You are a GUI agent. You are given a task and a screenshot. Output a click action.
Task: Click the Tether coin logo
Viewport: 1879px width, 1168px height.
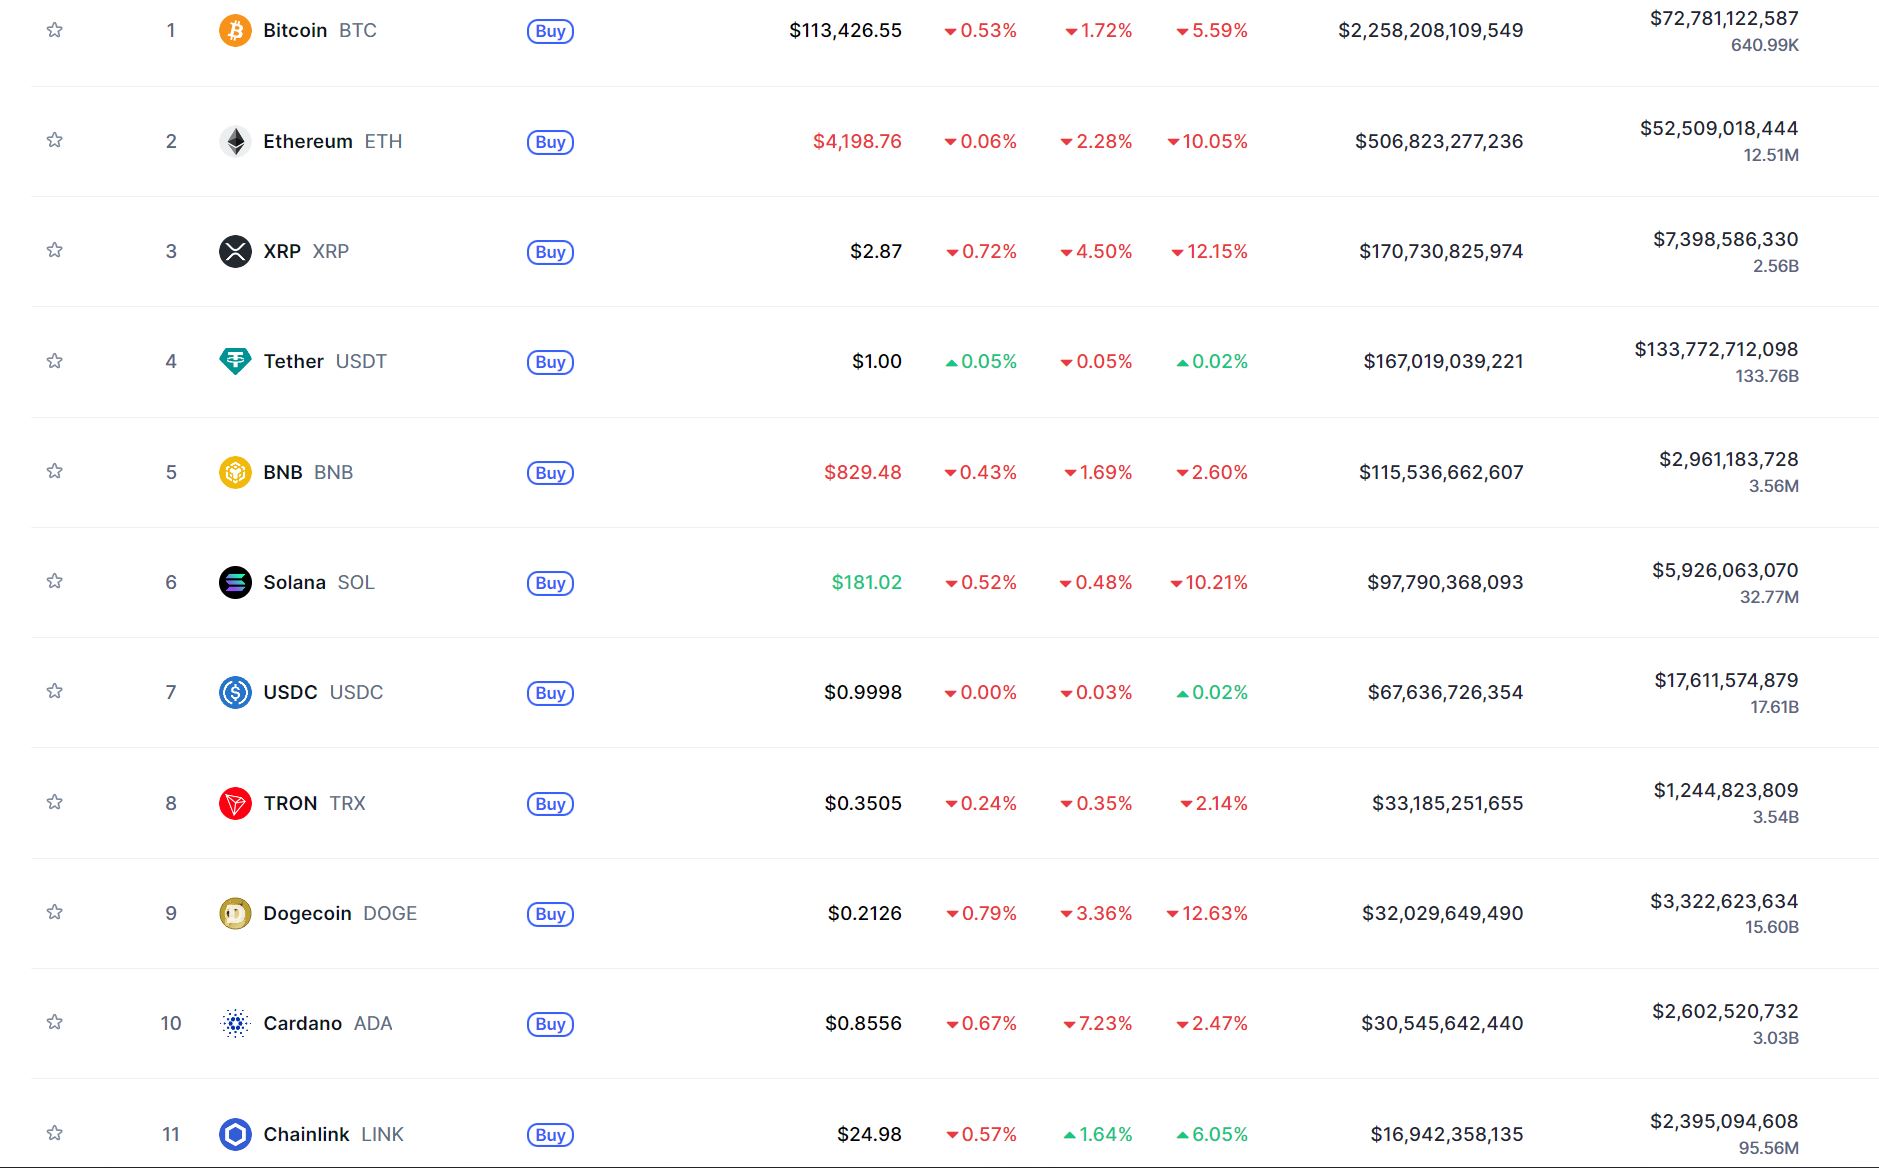pyautogui.click(x=235, y=361)
